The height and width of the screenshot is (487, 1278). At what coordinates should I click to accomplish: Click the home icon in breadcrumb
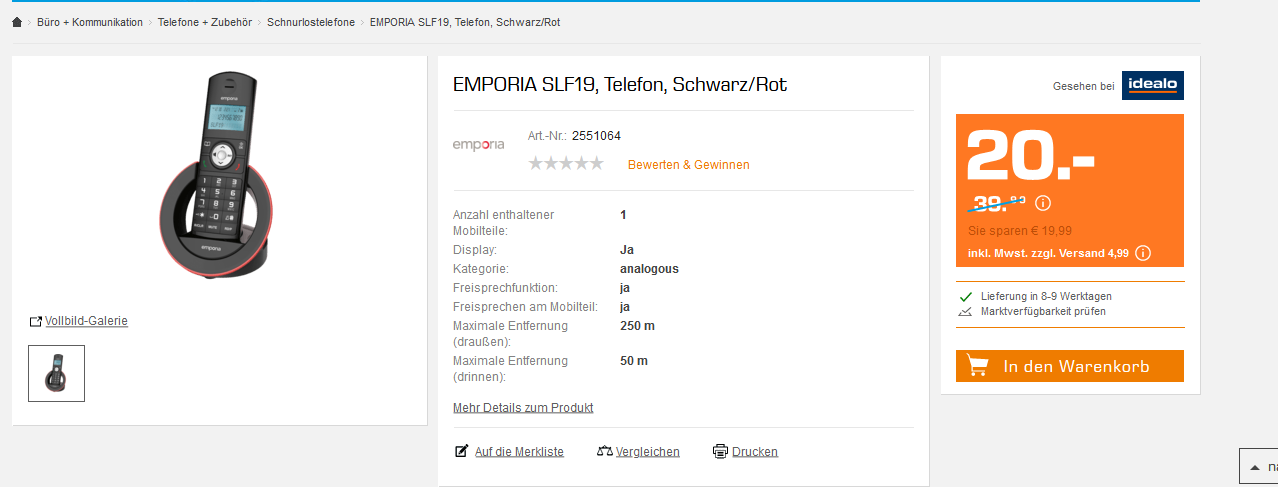point(17,22)
